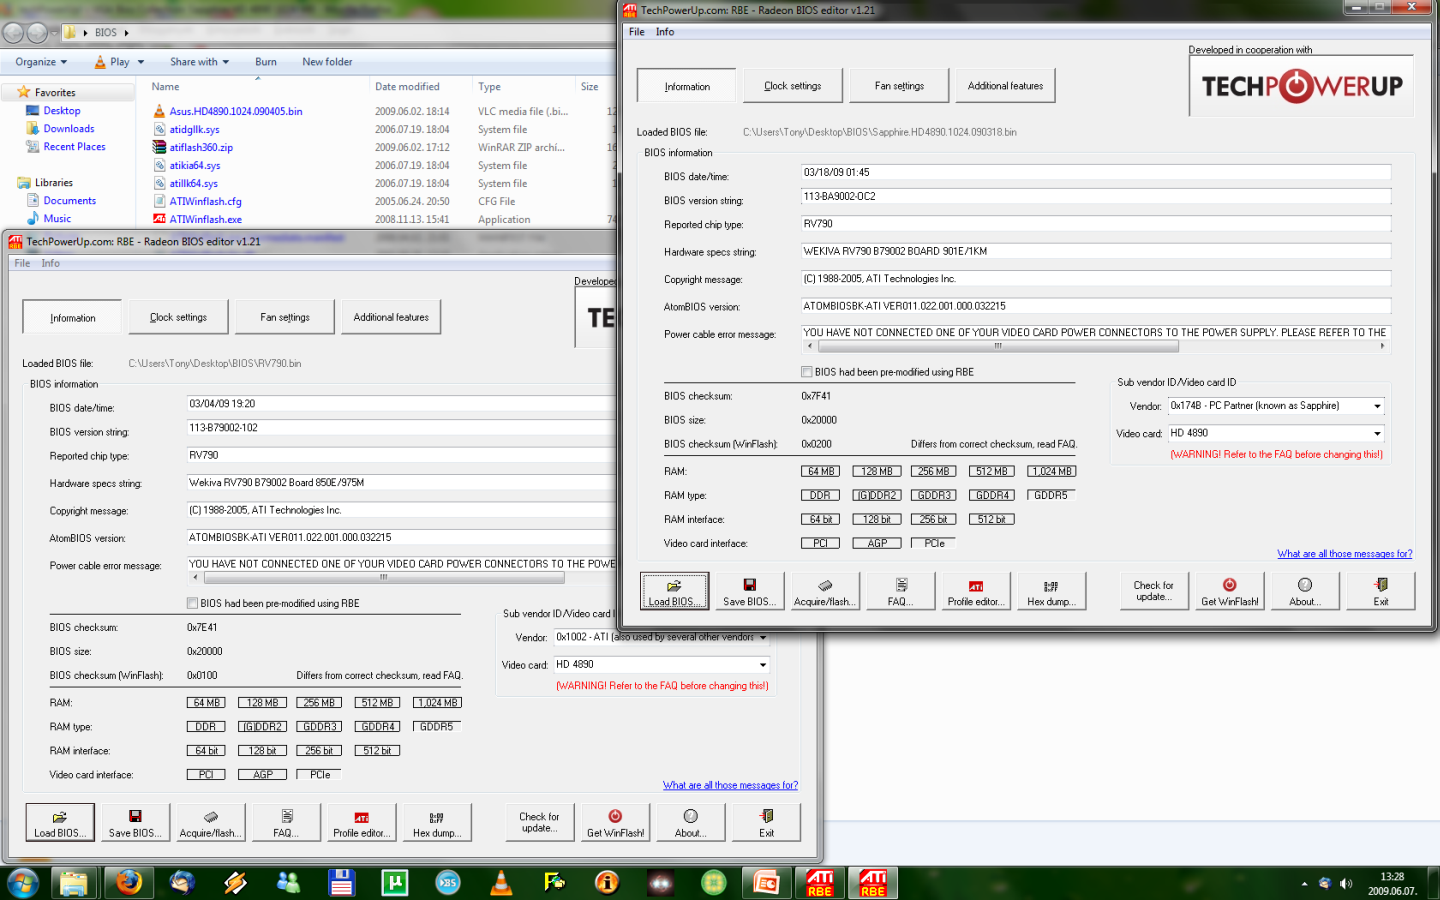The image size is (1440, 900).
Task: Click Save BIOS in the Sapphire BIOS window
Action: coord(749,591)
